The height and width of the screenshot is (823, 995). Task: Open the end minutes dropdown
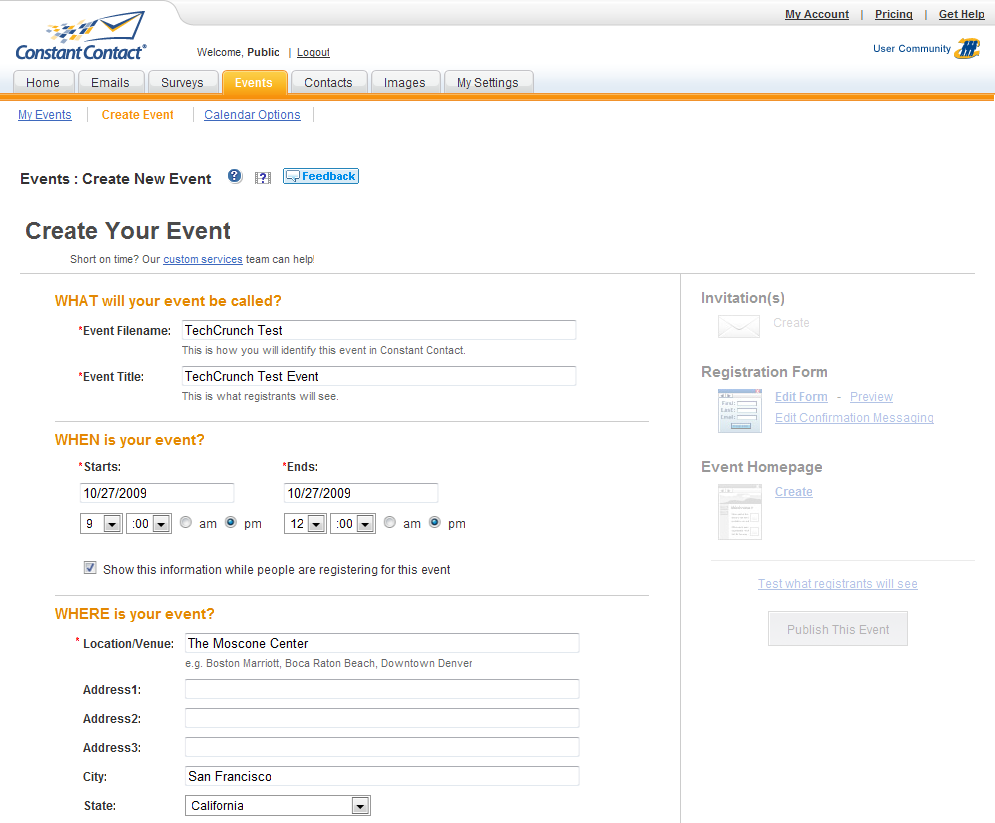coord(352,523)
